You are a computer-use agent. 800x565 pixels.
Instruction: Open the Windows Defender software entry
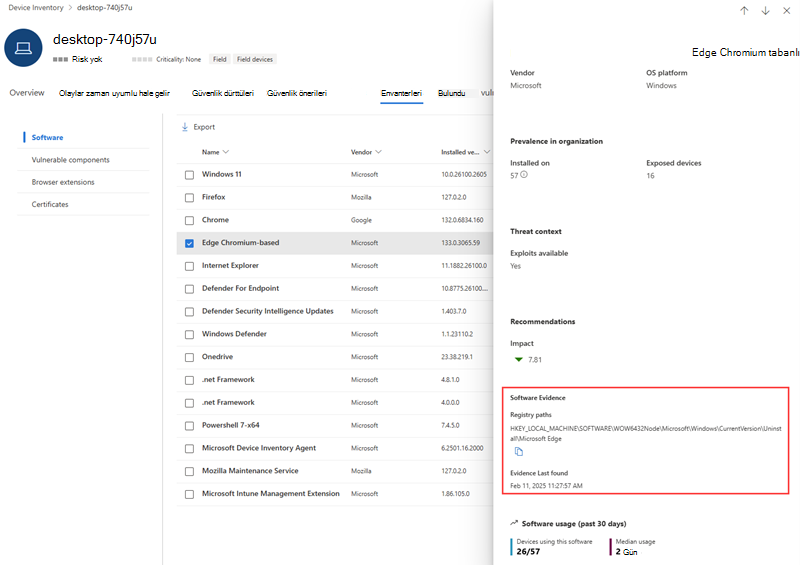[234, 334]
